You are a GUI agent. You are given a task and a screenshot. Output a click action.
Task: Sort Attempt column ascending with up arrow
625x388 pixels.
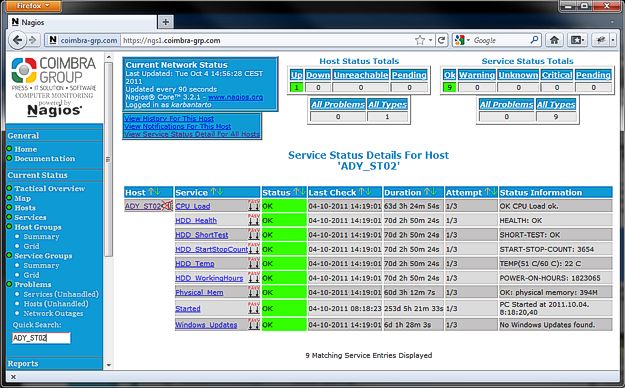click(x=487, y=192)
